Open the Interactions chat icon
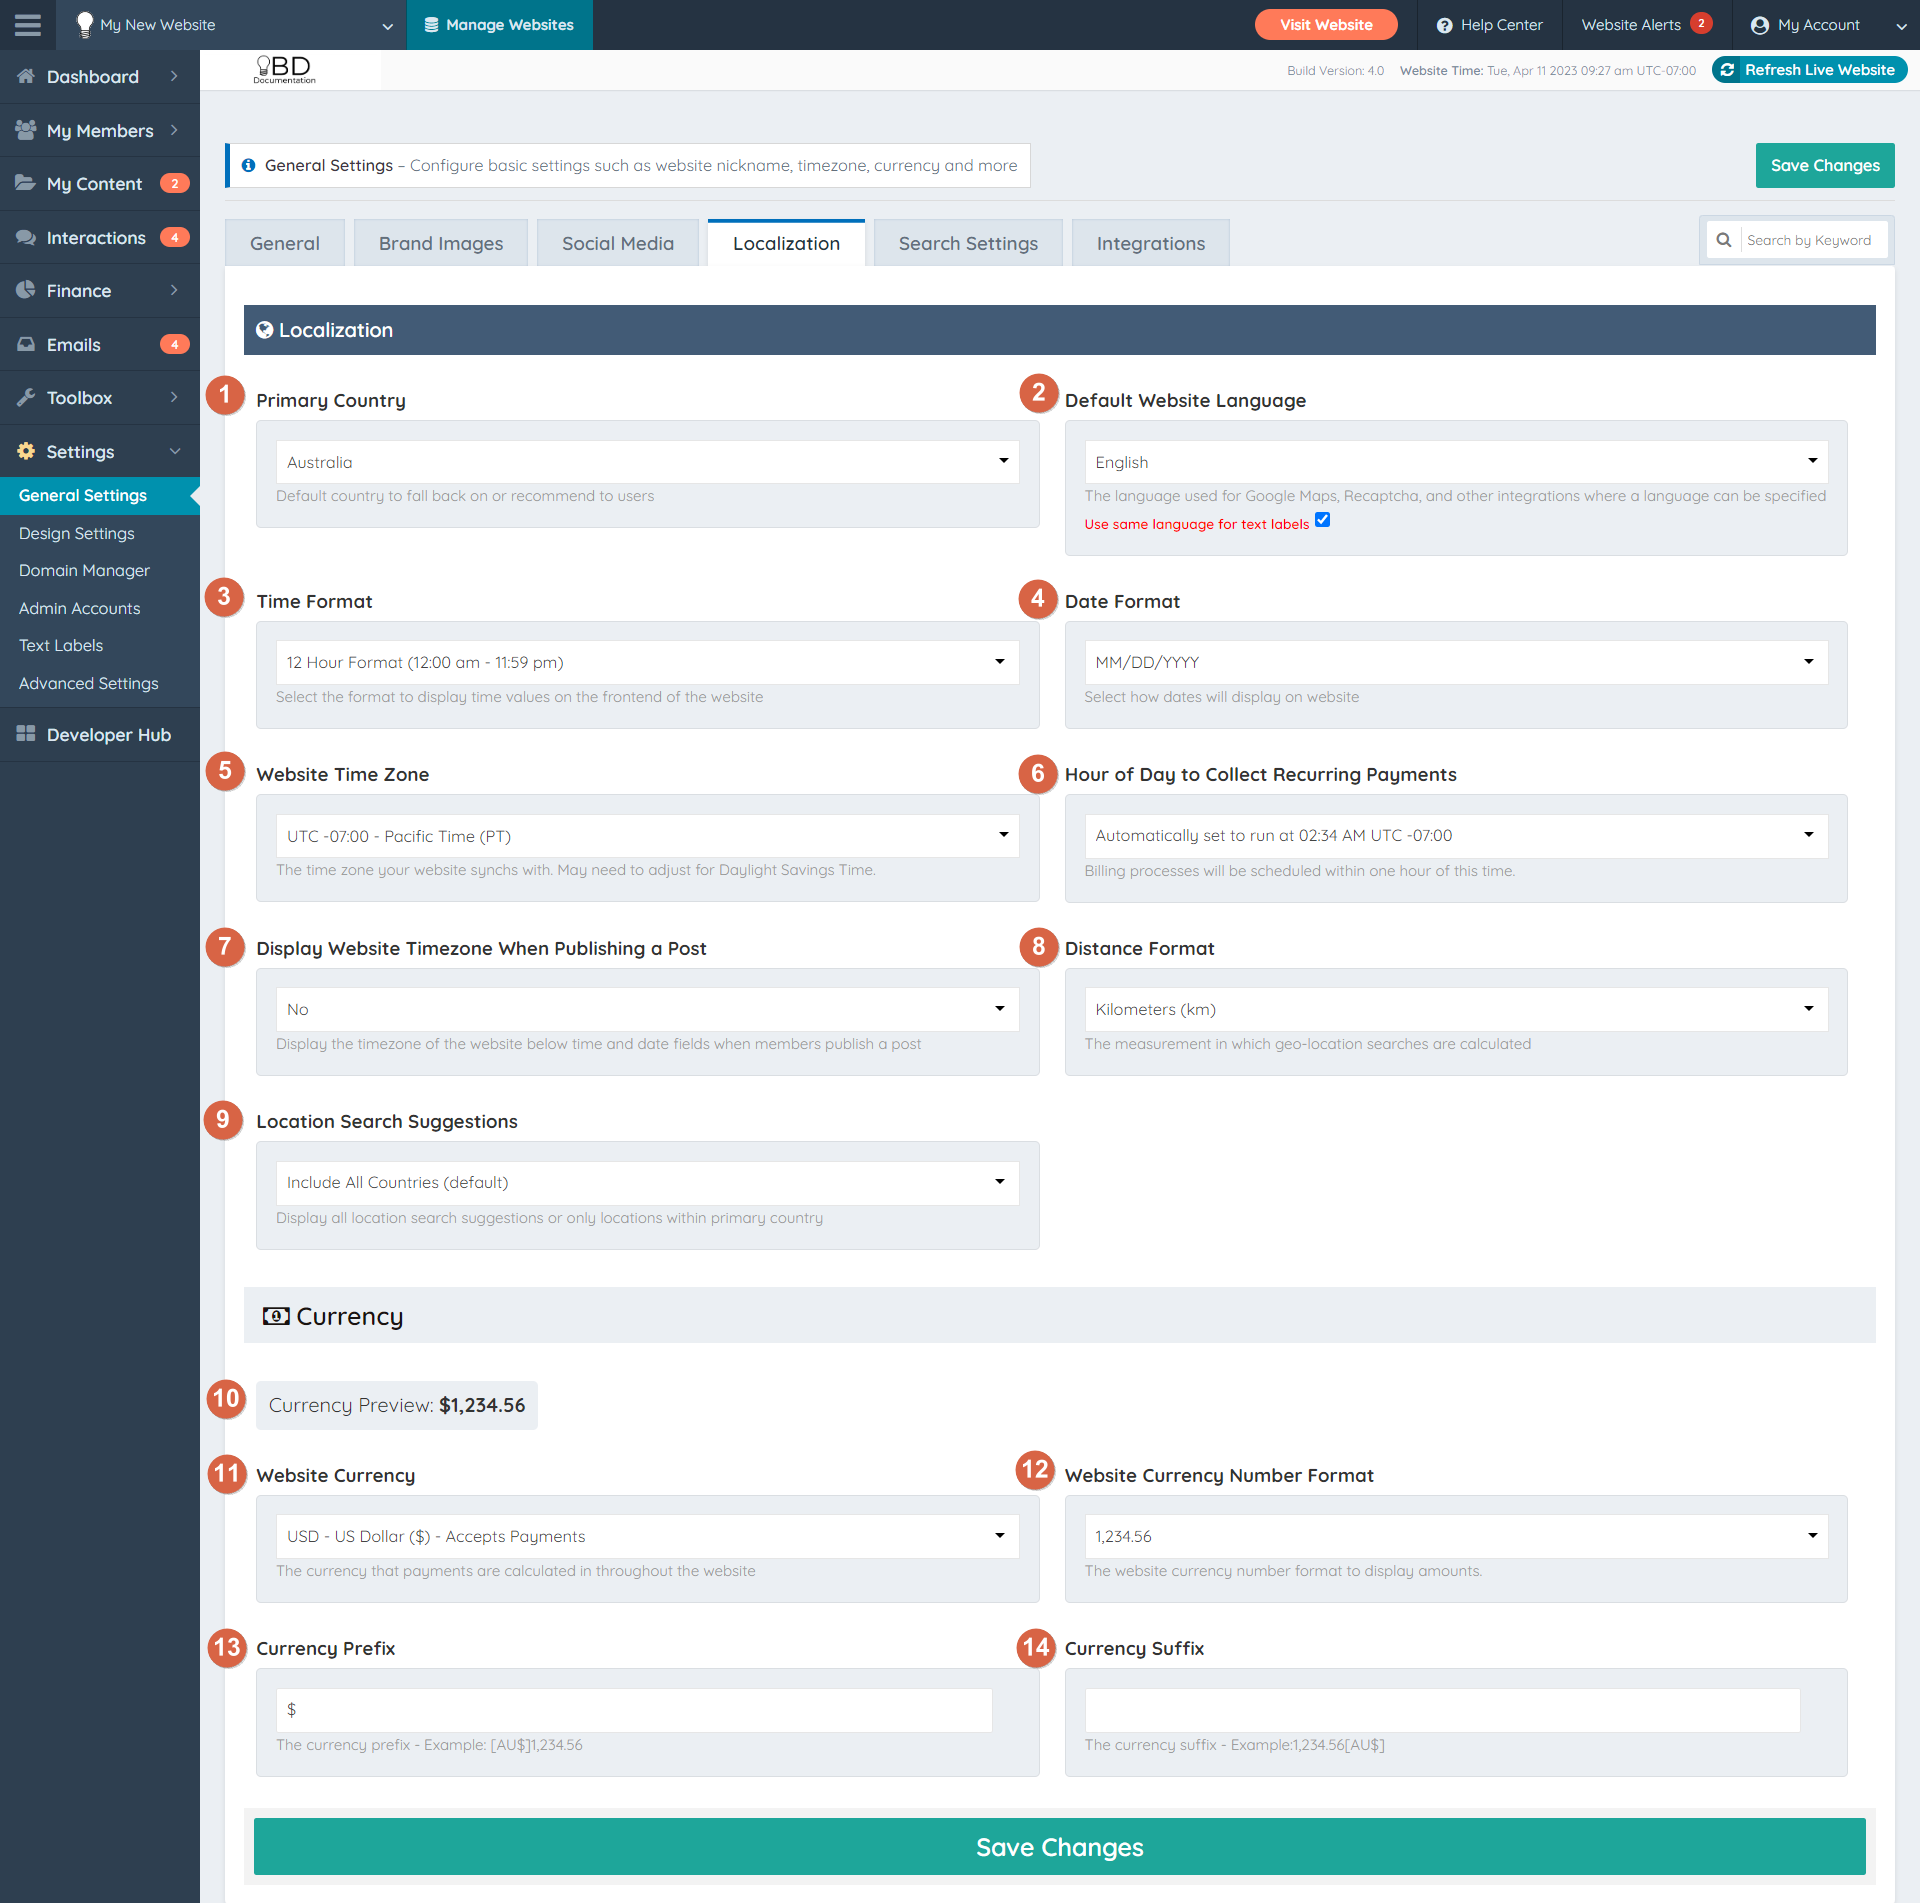 pos(25,237)
